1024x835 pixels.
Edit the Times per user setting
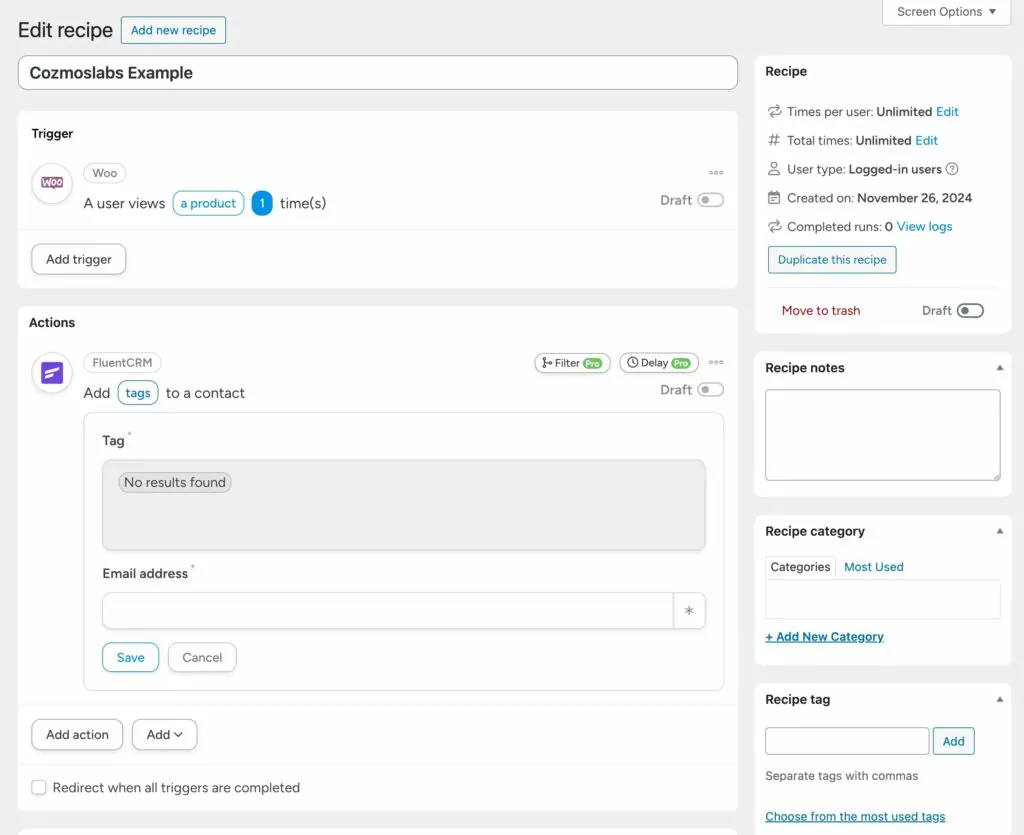(947, 112)
